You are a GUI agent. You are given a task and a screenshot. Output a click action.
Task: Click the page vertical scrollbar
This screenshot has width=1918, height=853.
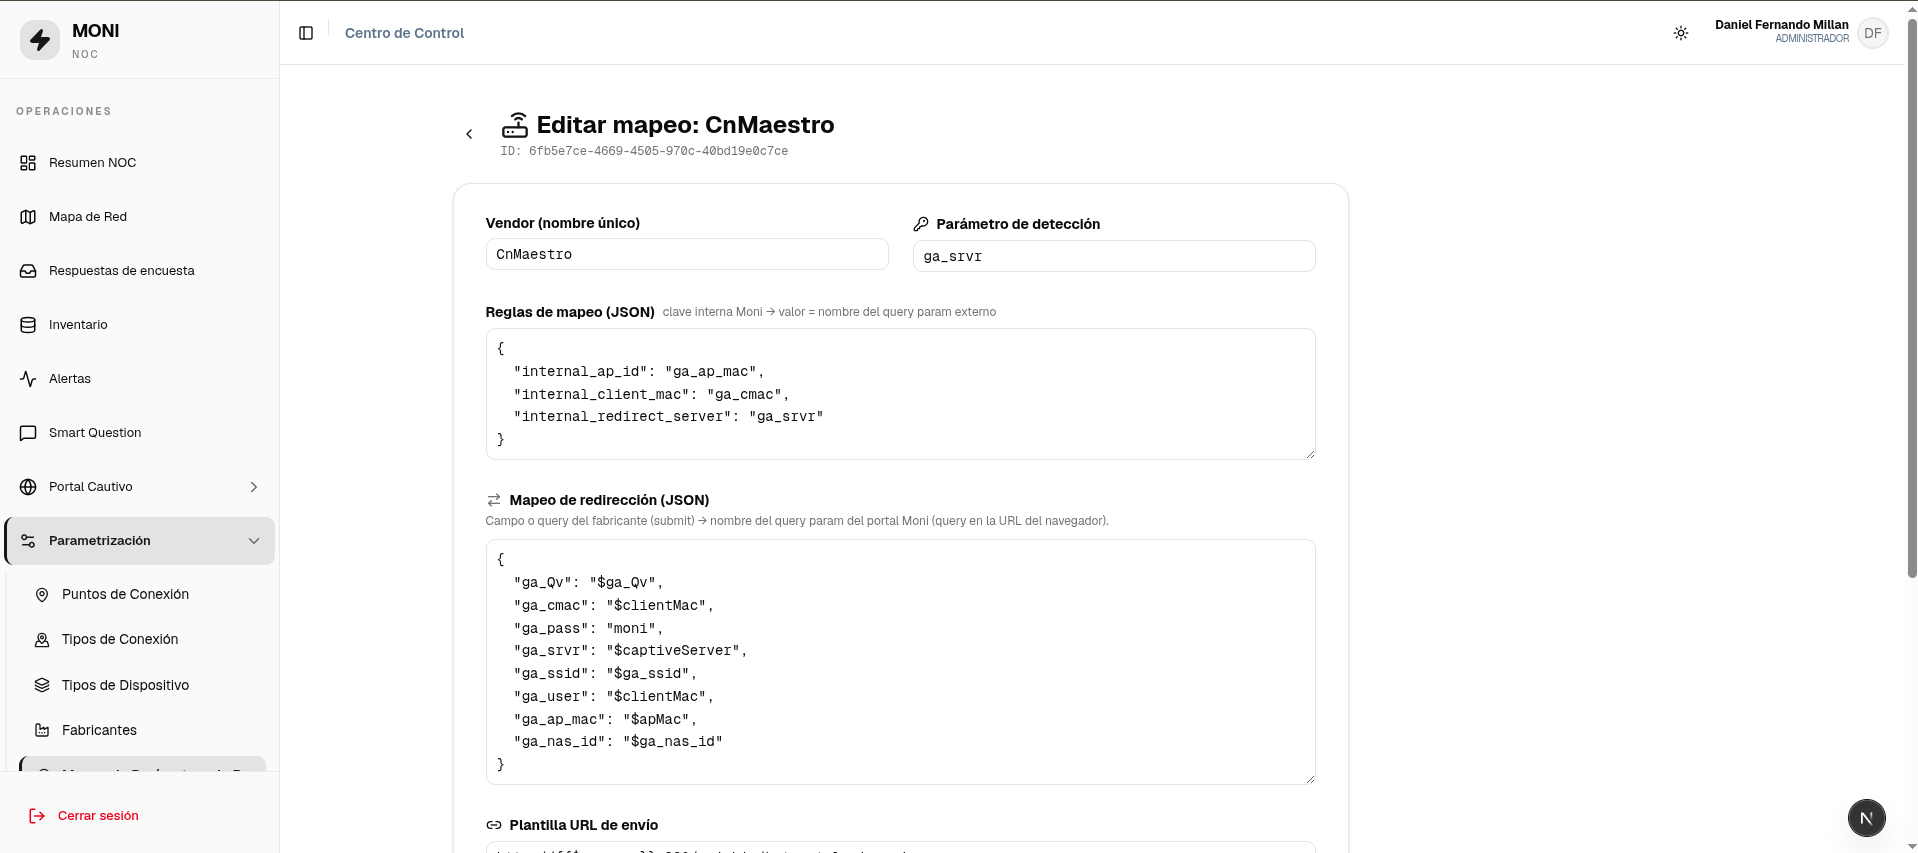click(x=1912, y=300)
